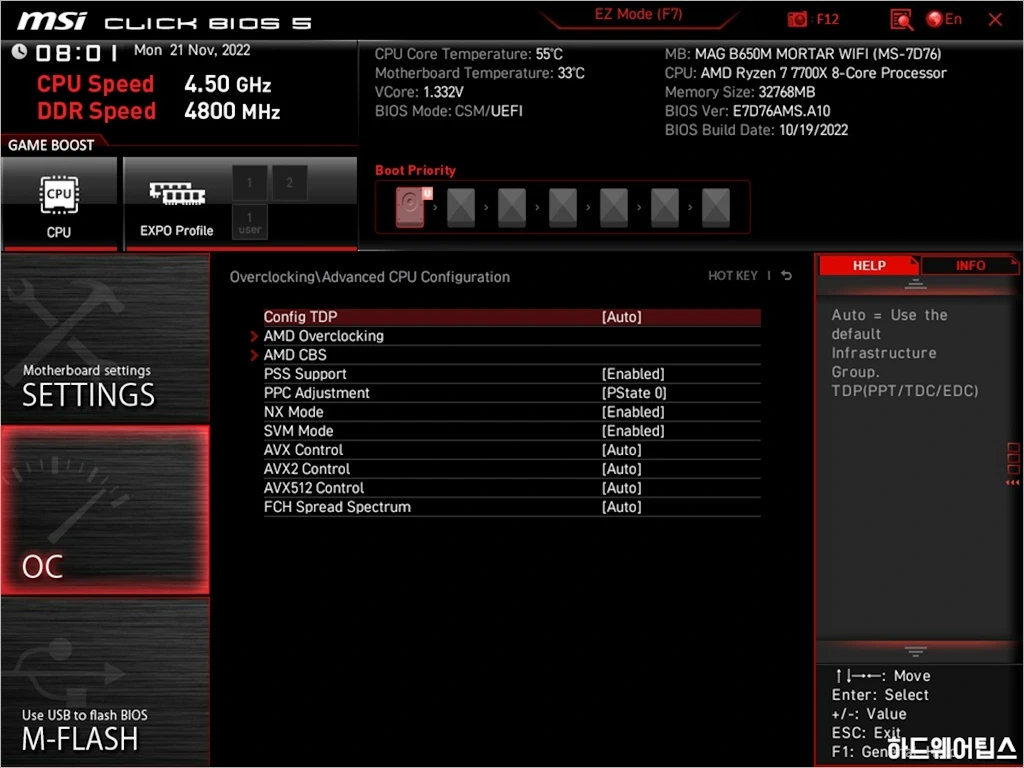Screen dimensions: 1024x768
Task: Close the BIOS with the X icon
Action: click(995, 20)
